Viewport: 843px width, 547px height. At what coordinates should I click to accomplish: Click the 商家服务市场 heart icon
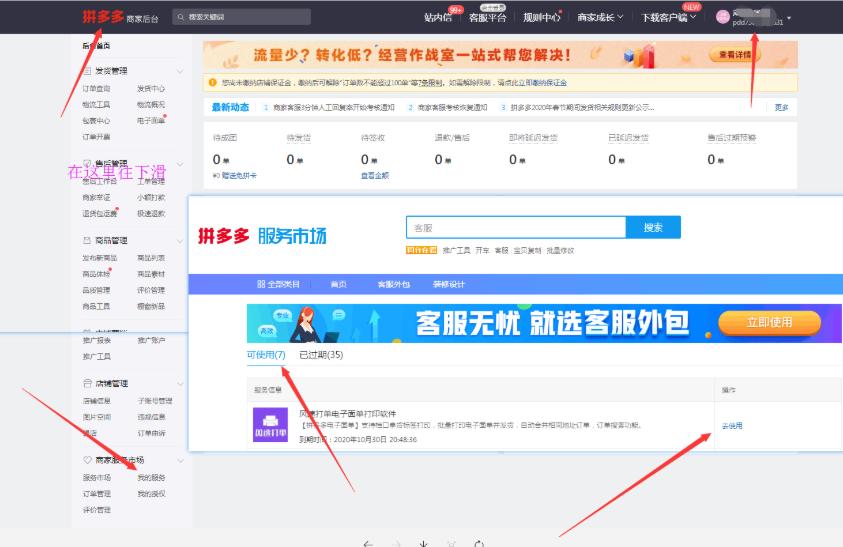point(87,460)
